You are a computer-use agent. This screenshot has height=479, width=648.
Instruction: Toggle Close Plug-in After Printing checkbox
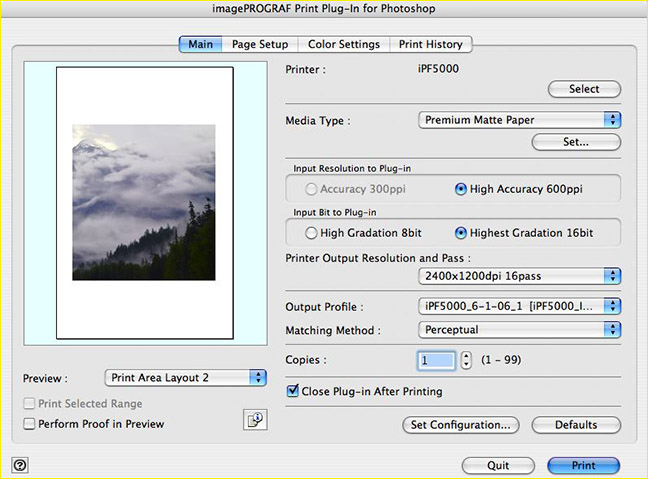point(293,392)
